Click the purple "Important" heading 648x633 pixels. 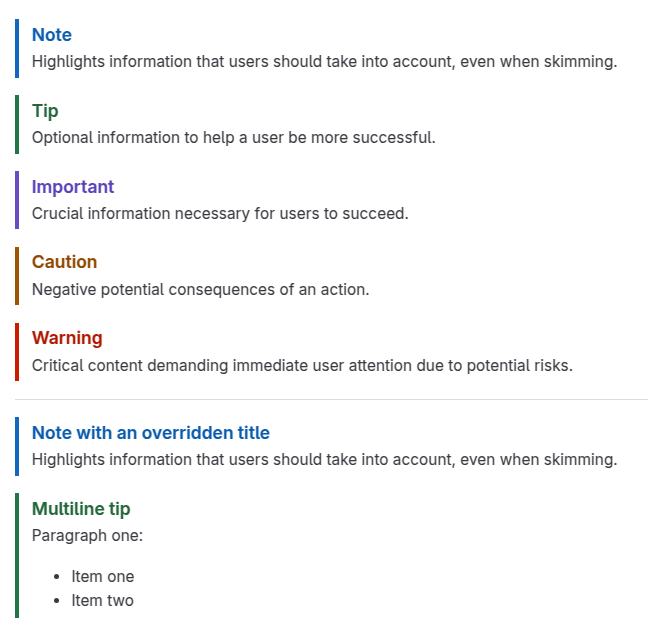click(73, 187)
